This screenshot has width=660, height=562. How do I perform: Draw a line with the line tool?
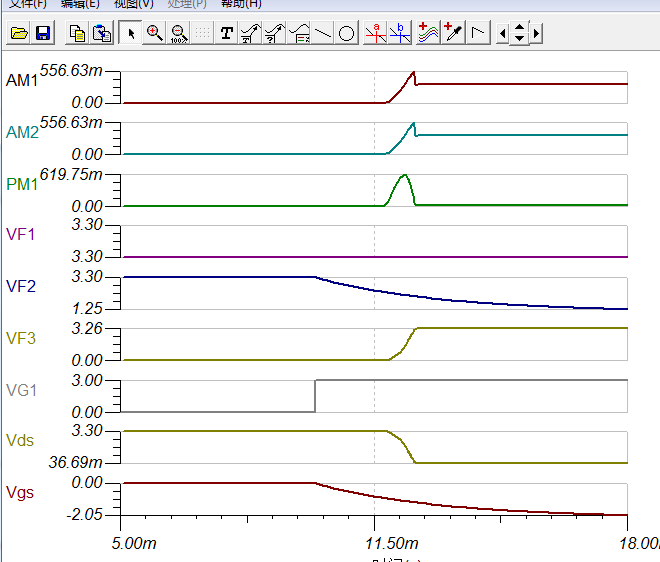(323, 34)
